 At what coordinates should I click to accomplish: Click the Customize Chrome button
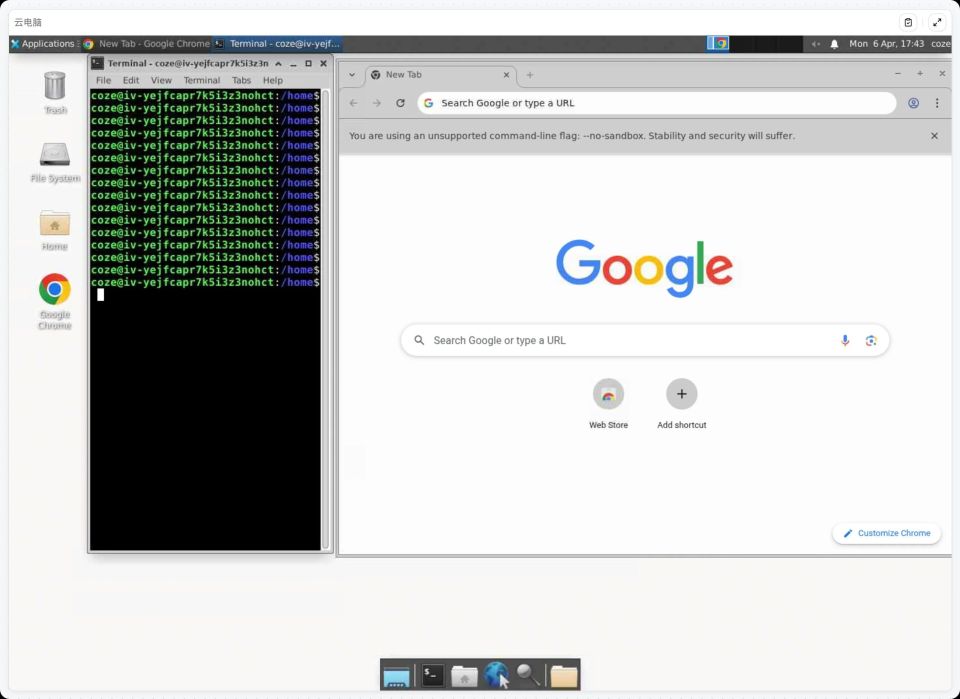pyautogui.click(x=887, y=533)
